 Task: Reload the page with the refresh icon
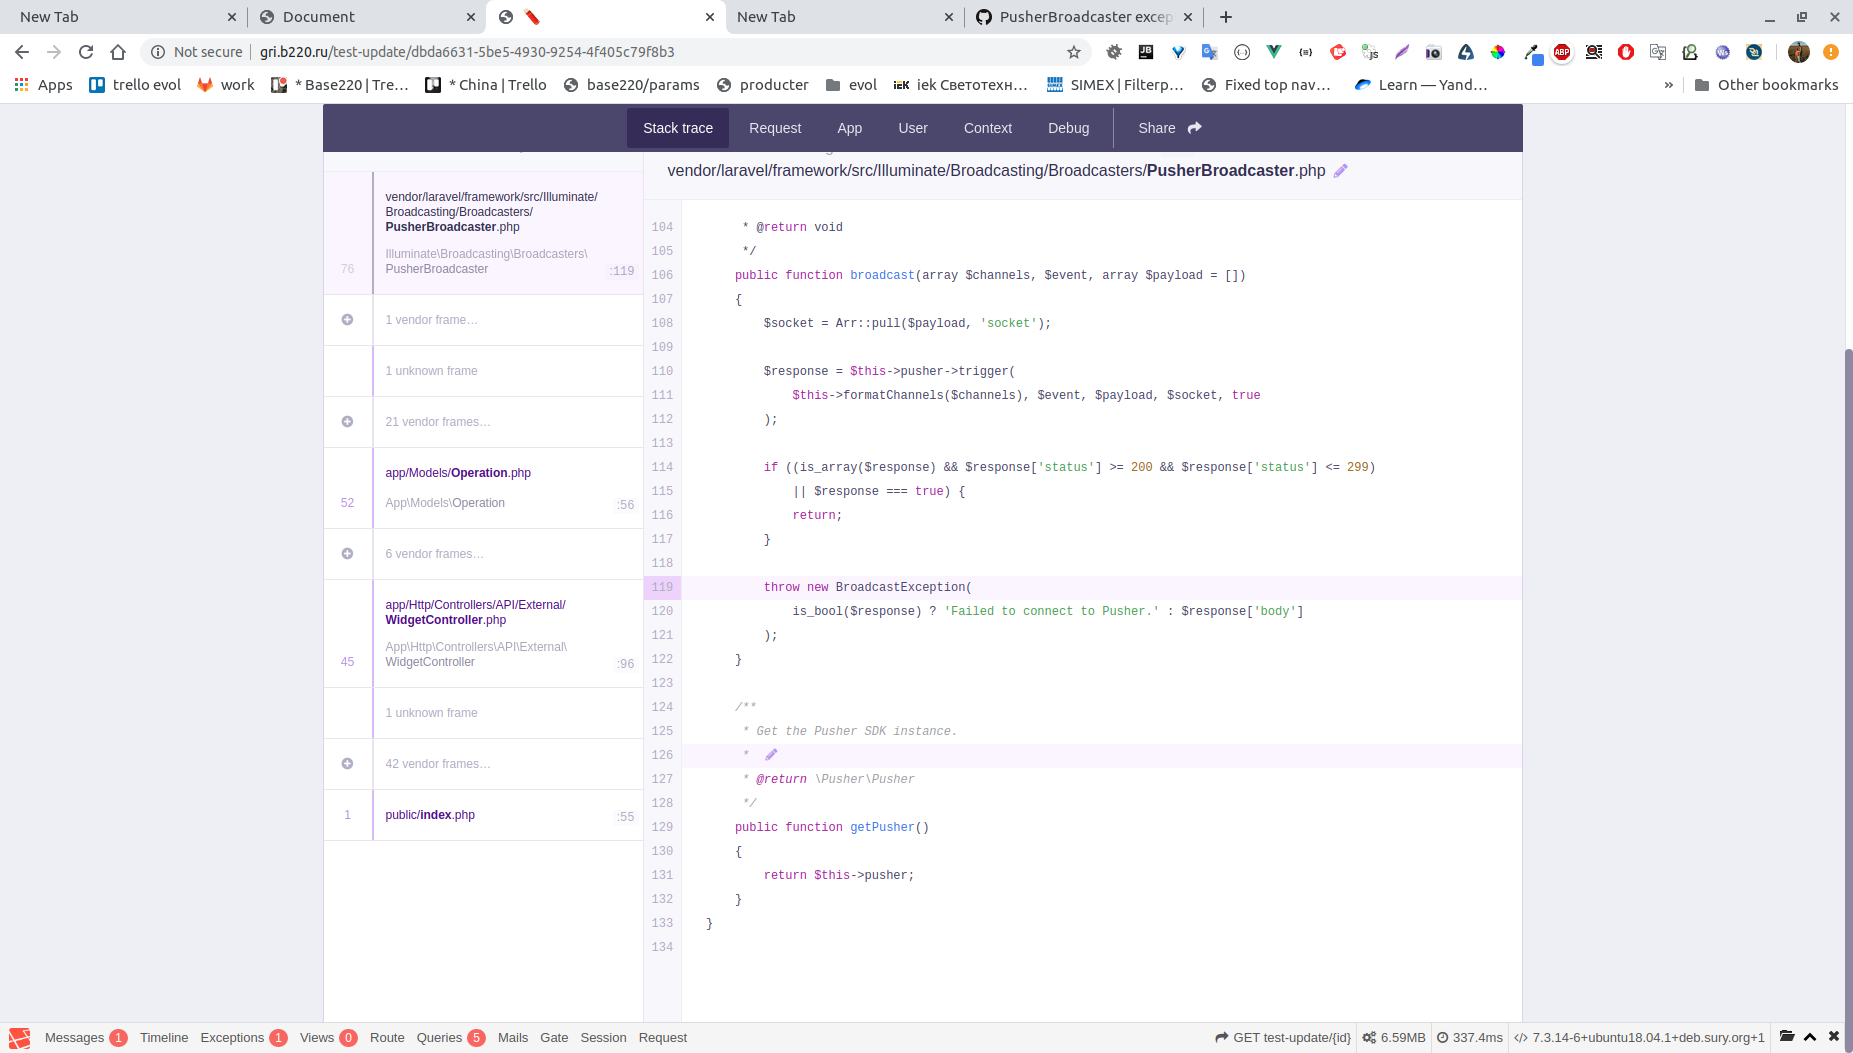86,52
